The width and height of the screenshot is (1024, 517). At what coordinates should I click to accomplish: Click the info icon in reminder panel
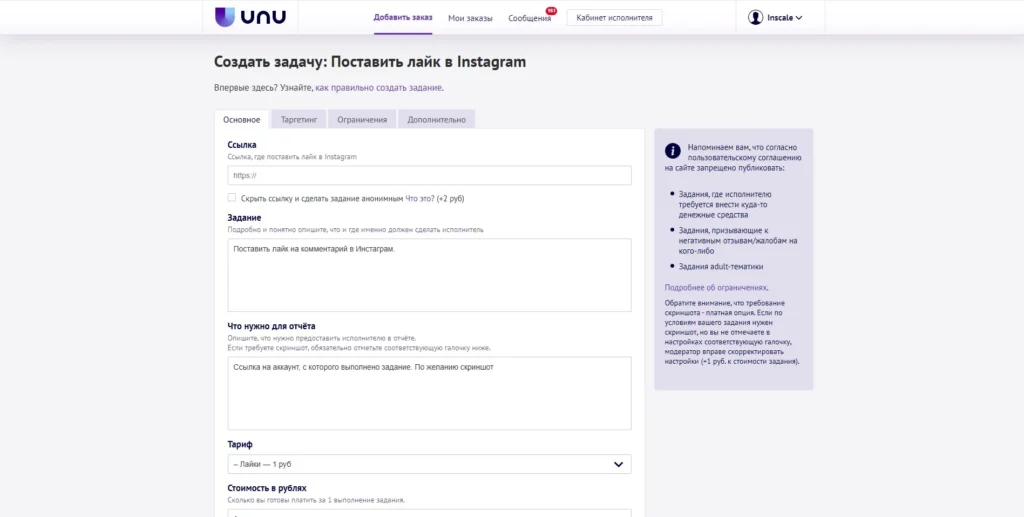point(673,151)
